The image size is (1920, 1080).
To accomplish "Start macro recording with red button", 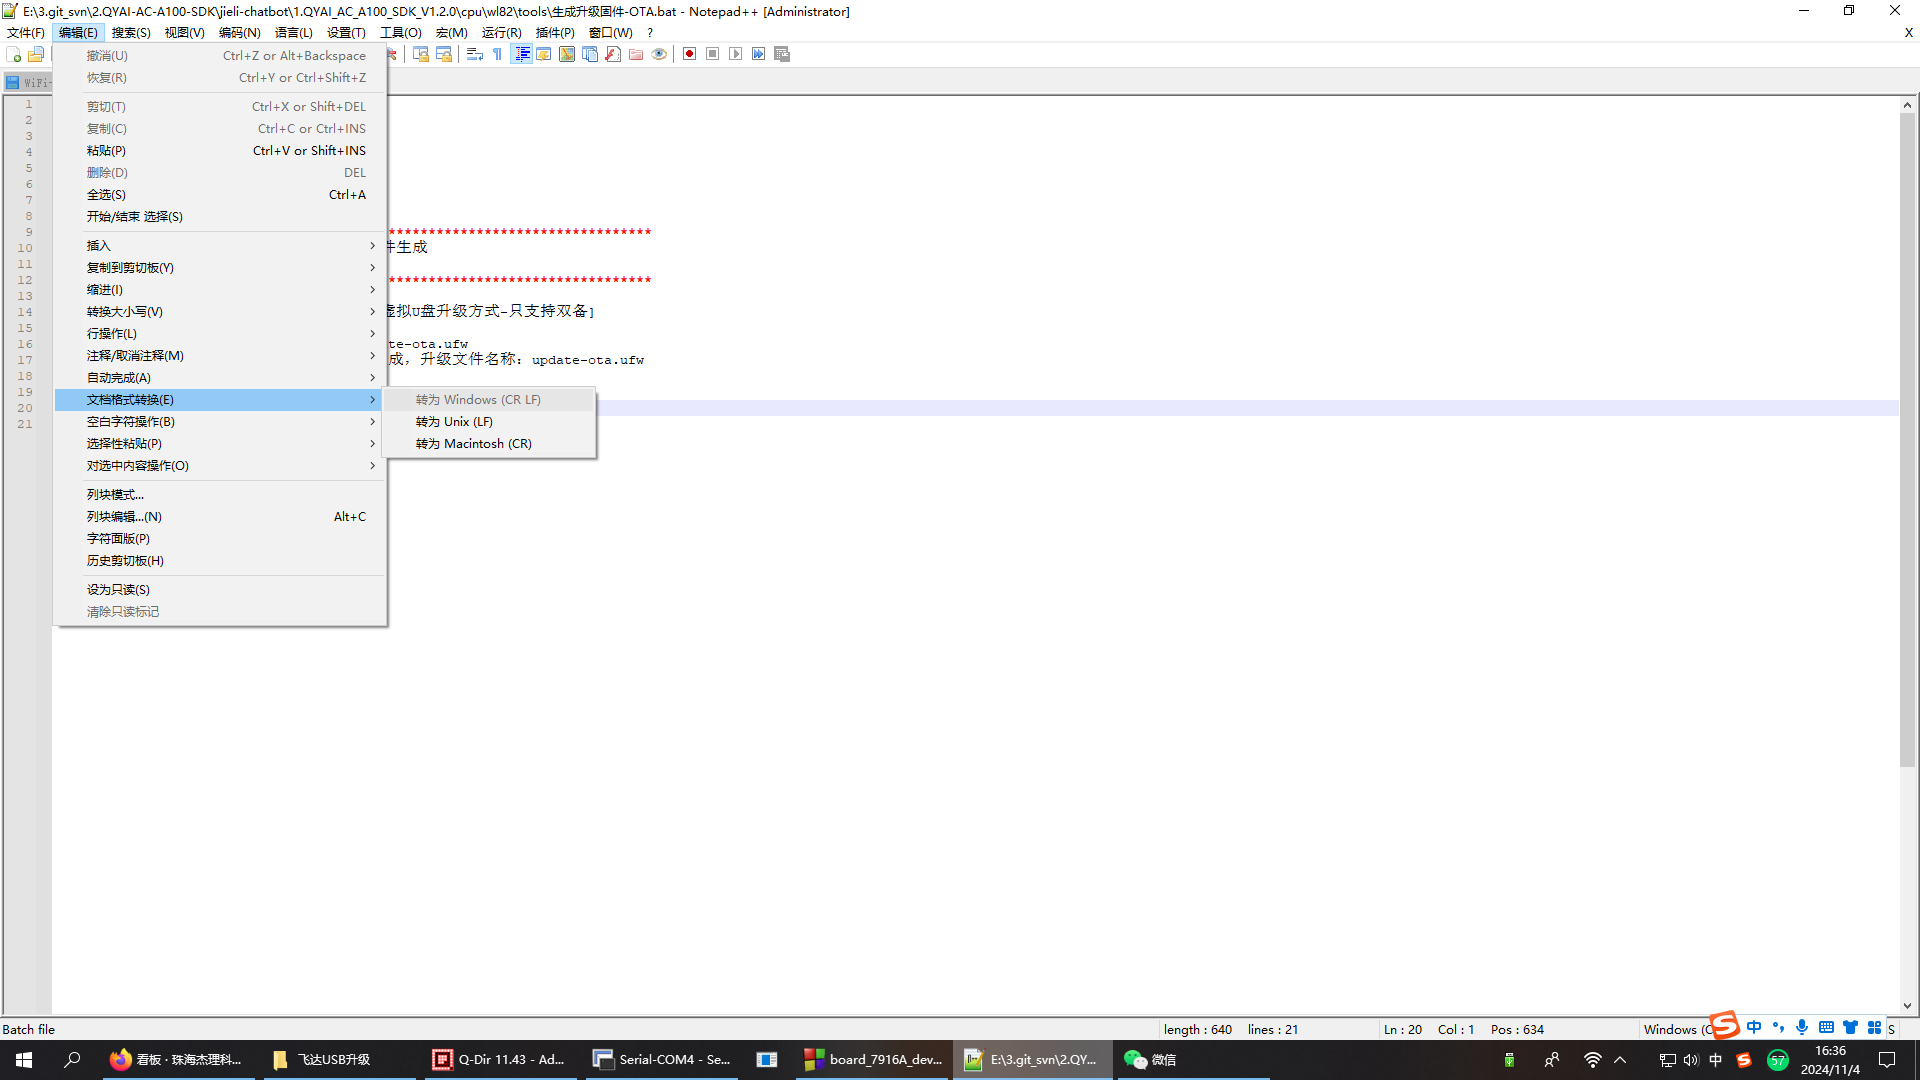I will (689, 54).
